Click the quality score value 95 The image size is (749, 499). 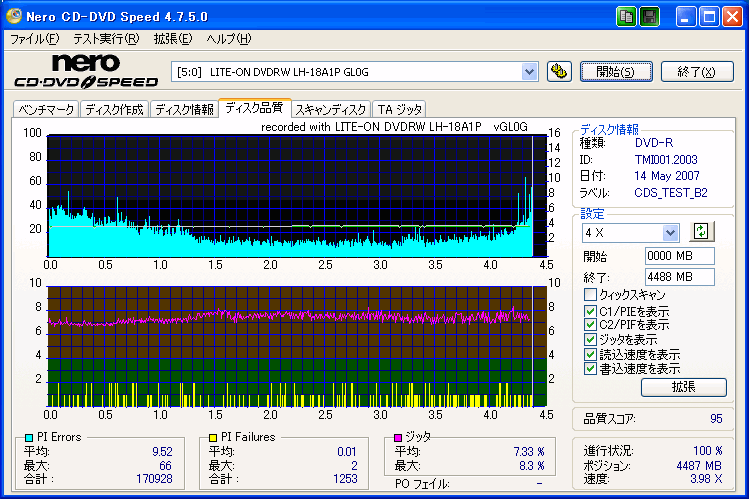[716, 419]
